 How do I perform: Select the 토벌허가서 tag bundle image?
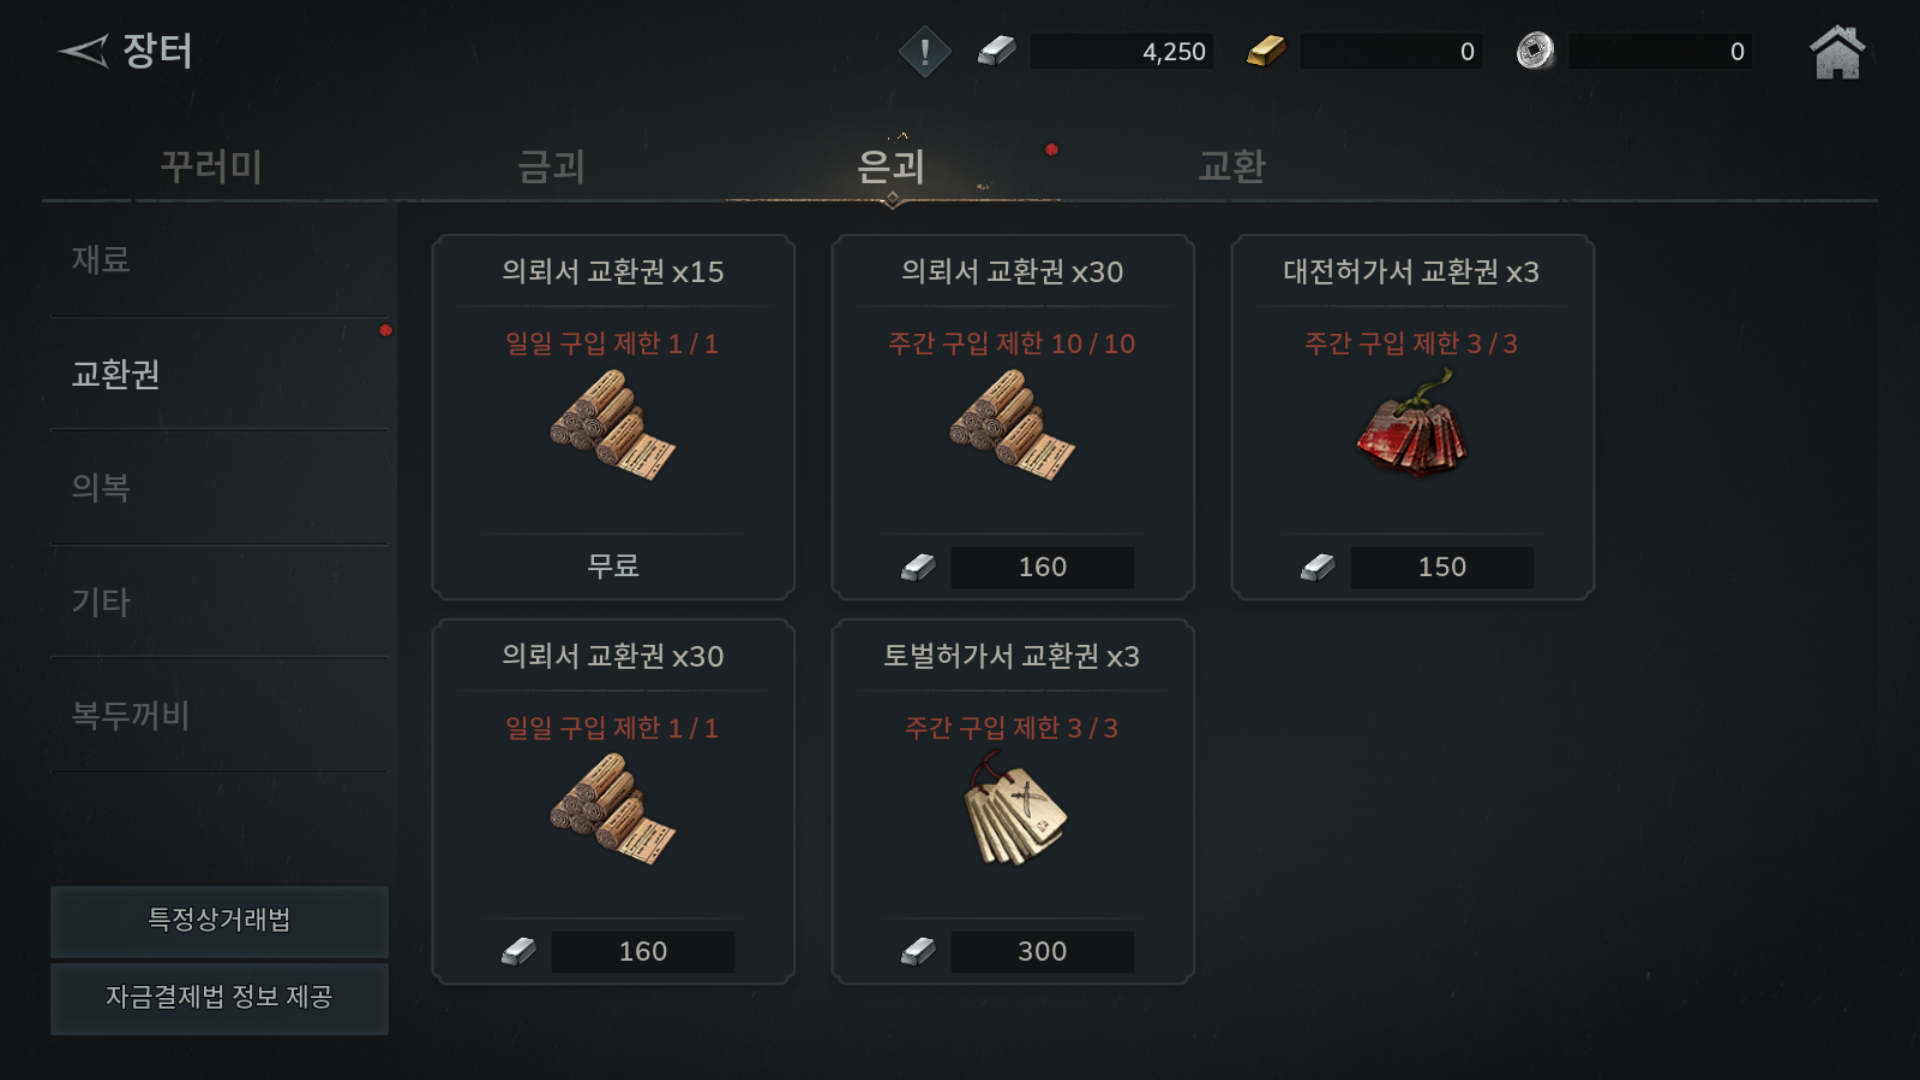tap(1013, 808)
